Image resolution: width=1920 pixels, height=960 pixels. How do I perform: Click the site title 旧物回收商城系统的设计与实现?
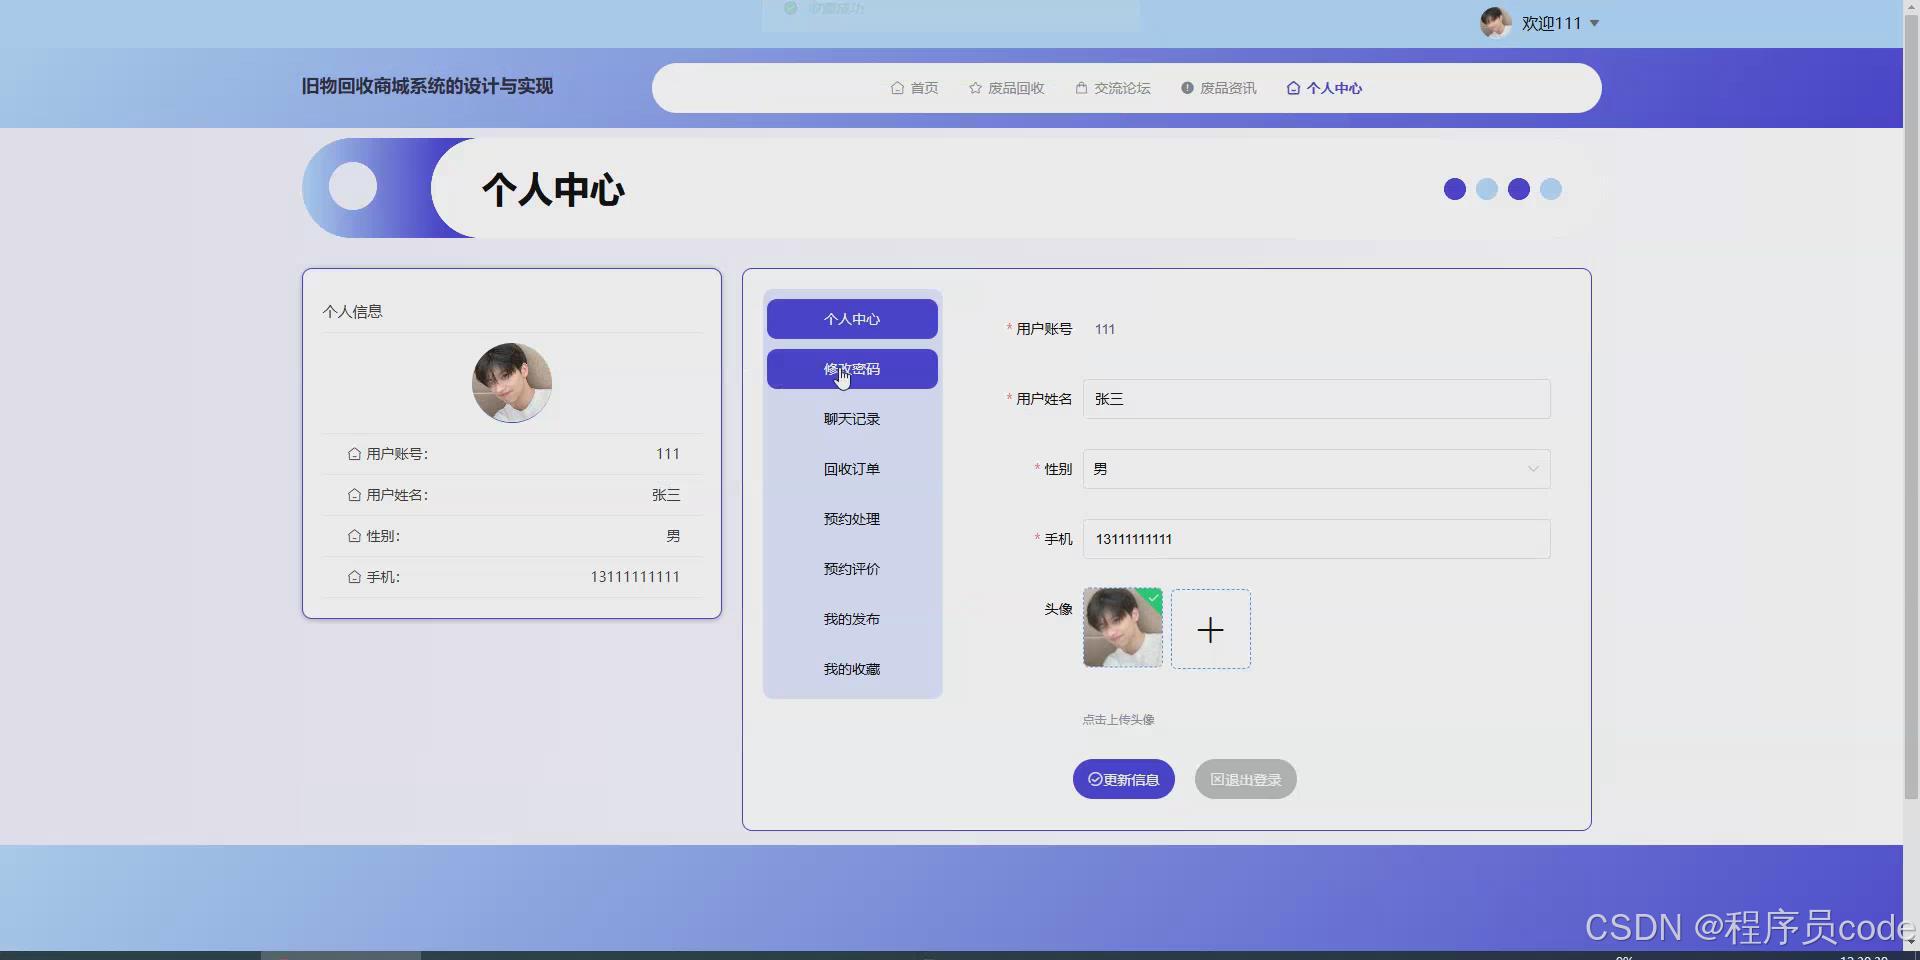click(427, 86)
